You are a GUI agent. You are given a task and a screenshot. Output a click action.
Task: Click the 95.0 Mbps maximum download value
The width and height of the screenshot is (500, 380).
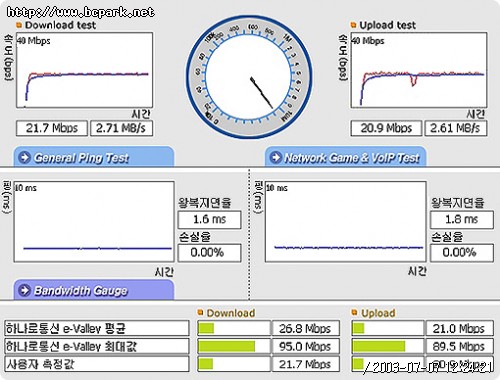(x=306, y=346)
